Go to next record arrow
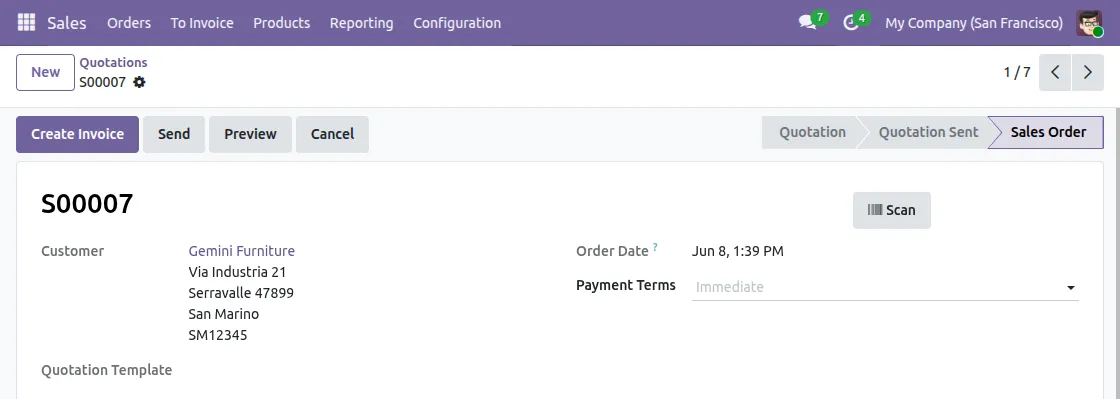Viewport: 1120px width, 399px height. (x=1088, y=72)
